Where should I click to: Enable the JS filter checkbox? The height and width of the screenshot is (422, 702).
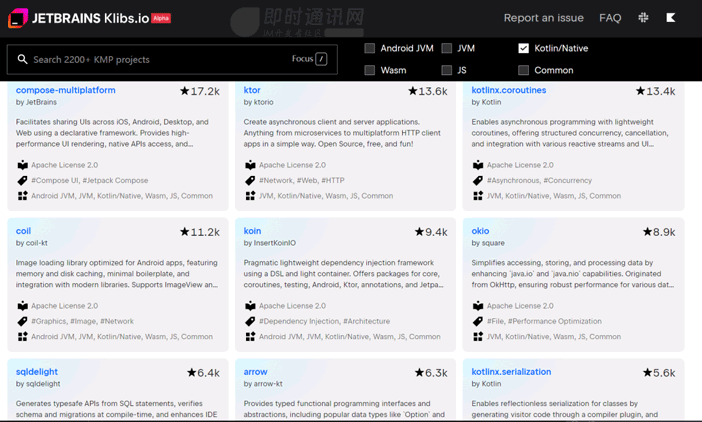click(x=446, y=70)
